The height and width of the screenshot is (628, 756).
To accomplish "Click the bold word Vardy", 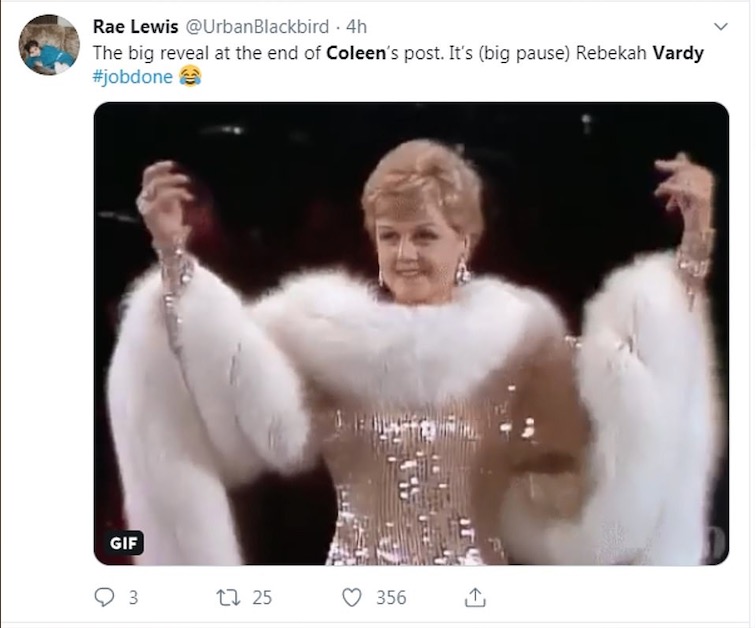I will tap(677, 53).
